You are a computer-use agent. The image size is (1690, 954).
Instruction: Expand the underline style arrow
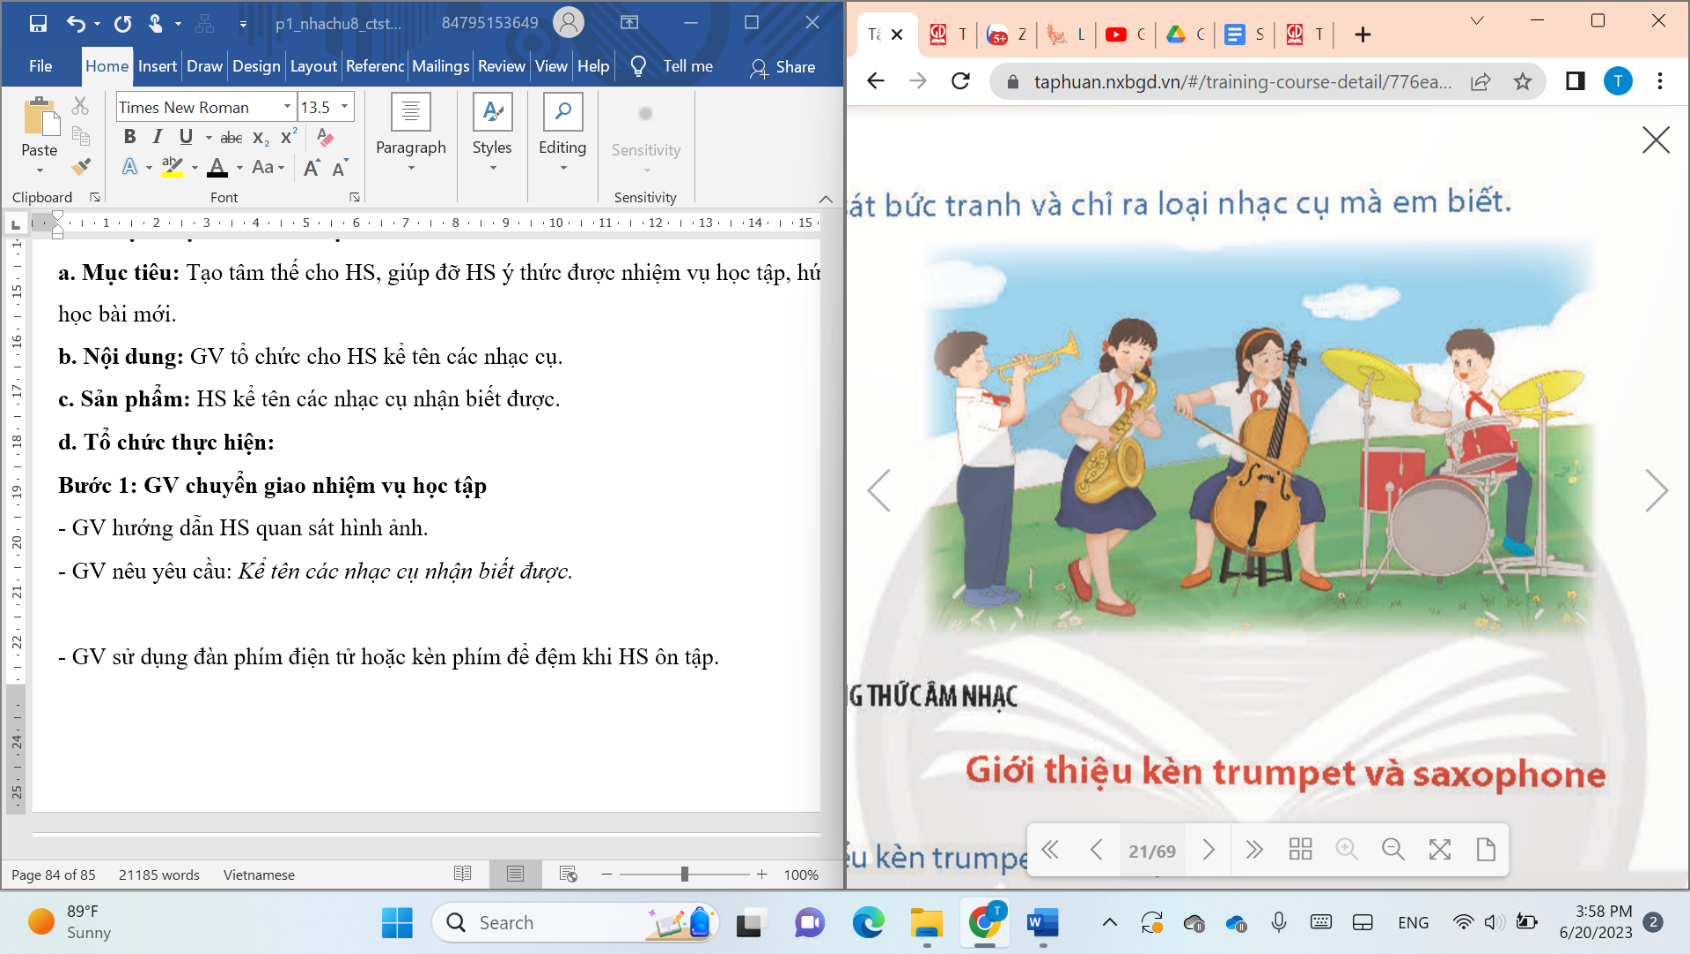209,138
